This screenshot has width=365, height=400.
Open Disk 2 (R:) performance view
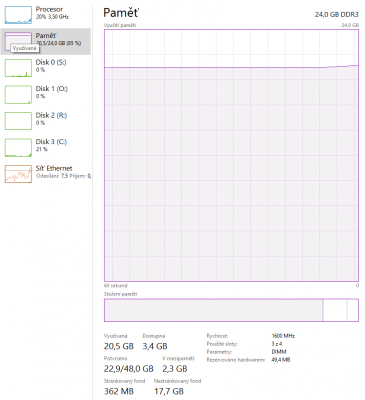(x=46, y=121)
